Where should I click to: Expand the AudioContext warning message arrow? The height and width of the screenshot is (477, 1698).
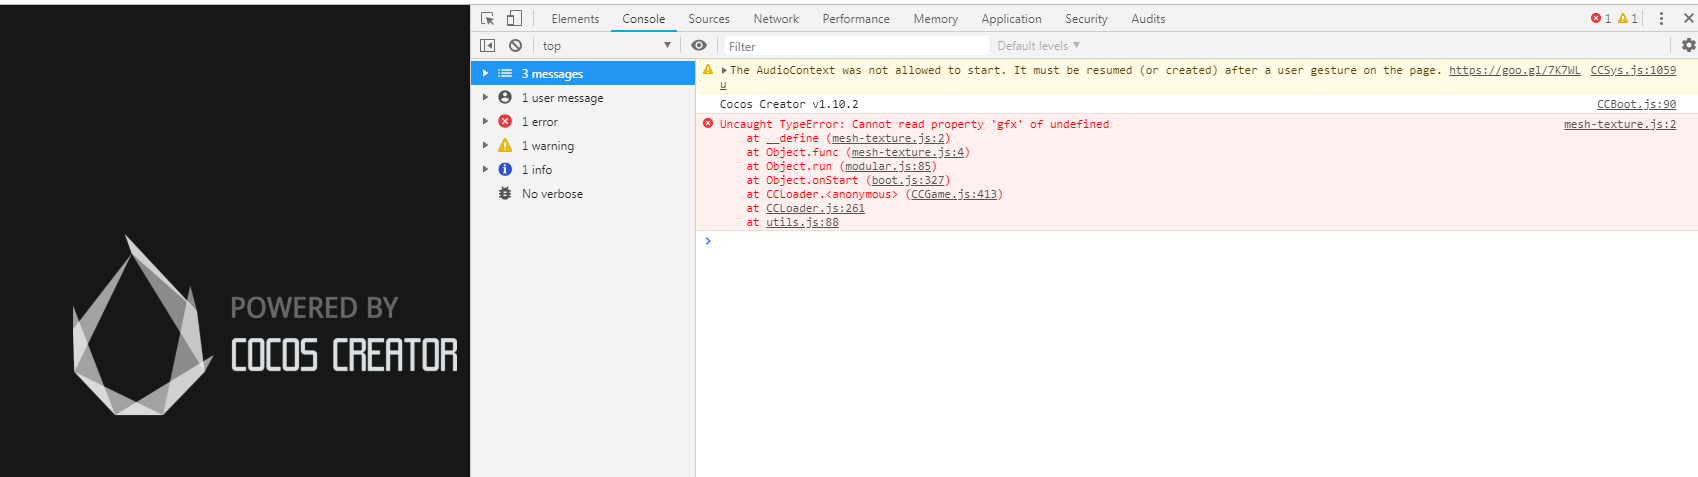tap(724, 71)
